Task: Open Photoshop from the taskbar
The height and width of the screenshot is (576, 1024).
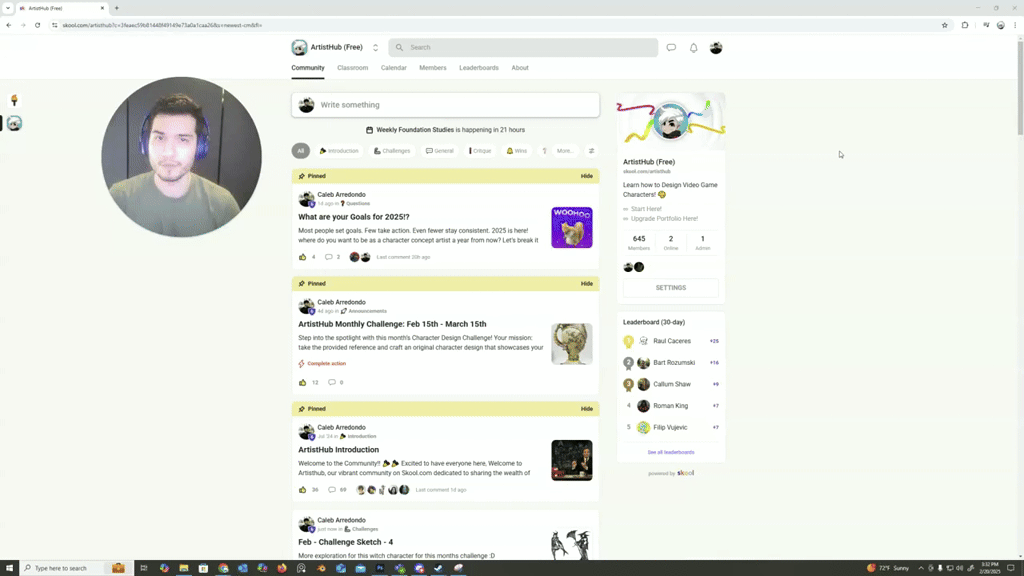Action: click(x=380, y=568)
